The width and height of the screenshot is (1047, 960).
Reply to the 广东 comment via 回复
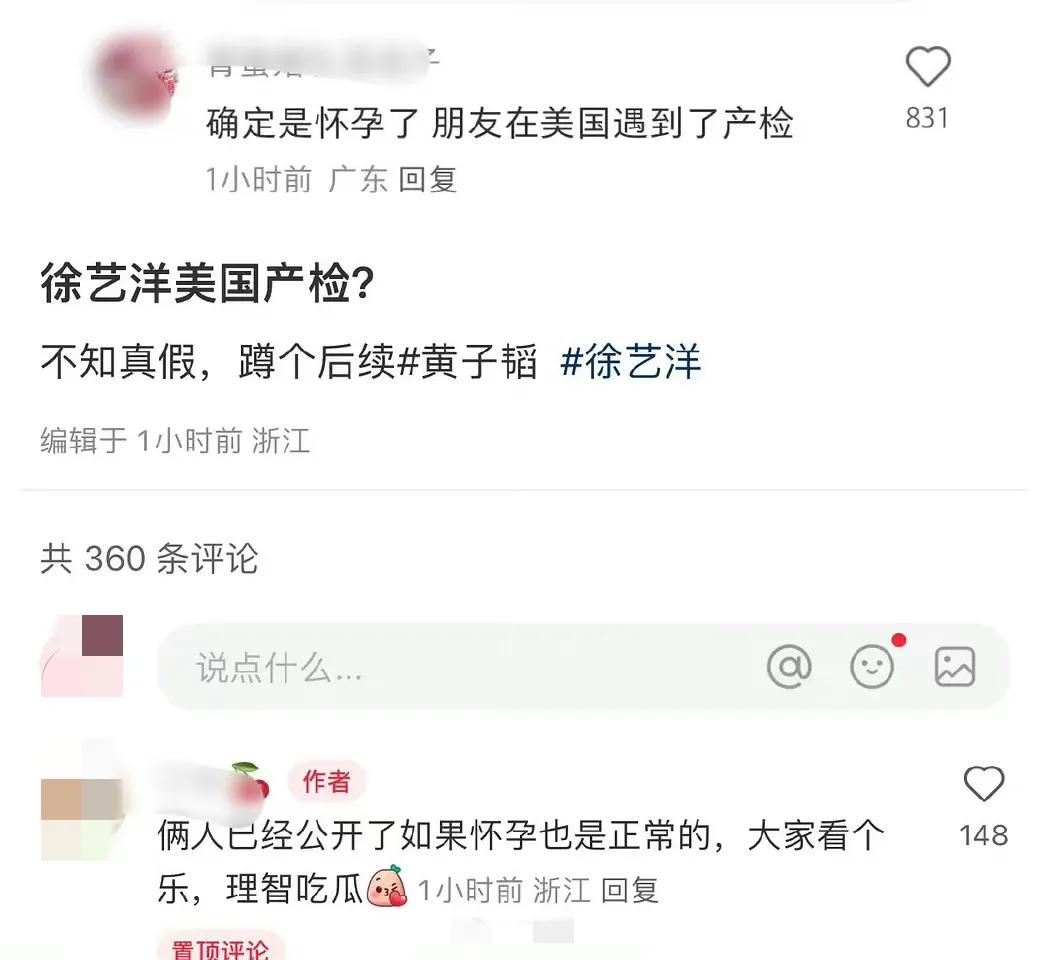point(427,180)
